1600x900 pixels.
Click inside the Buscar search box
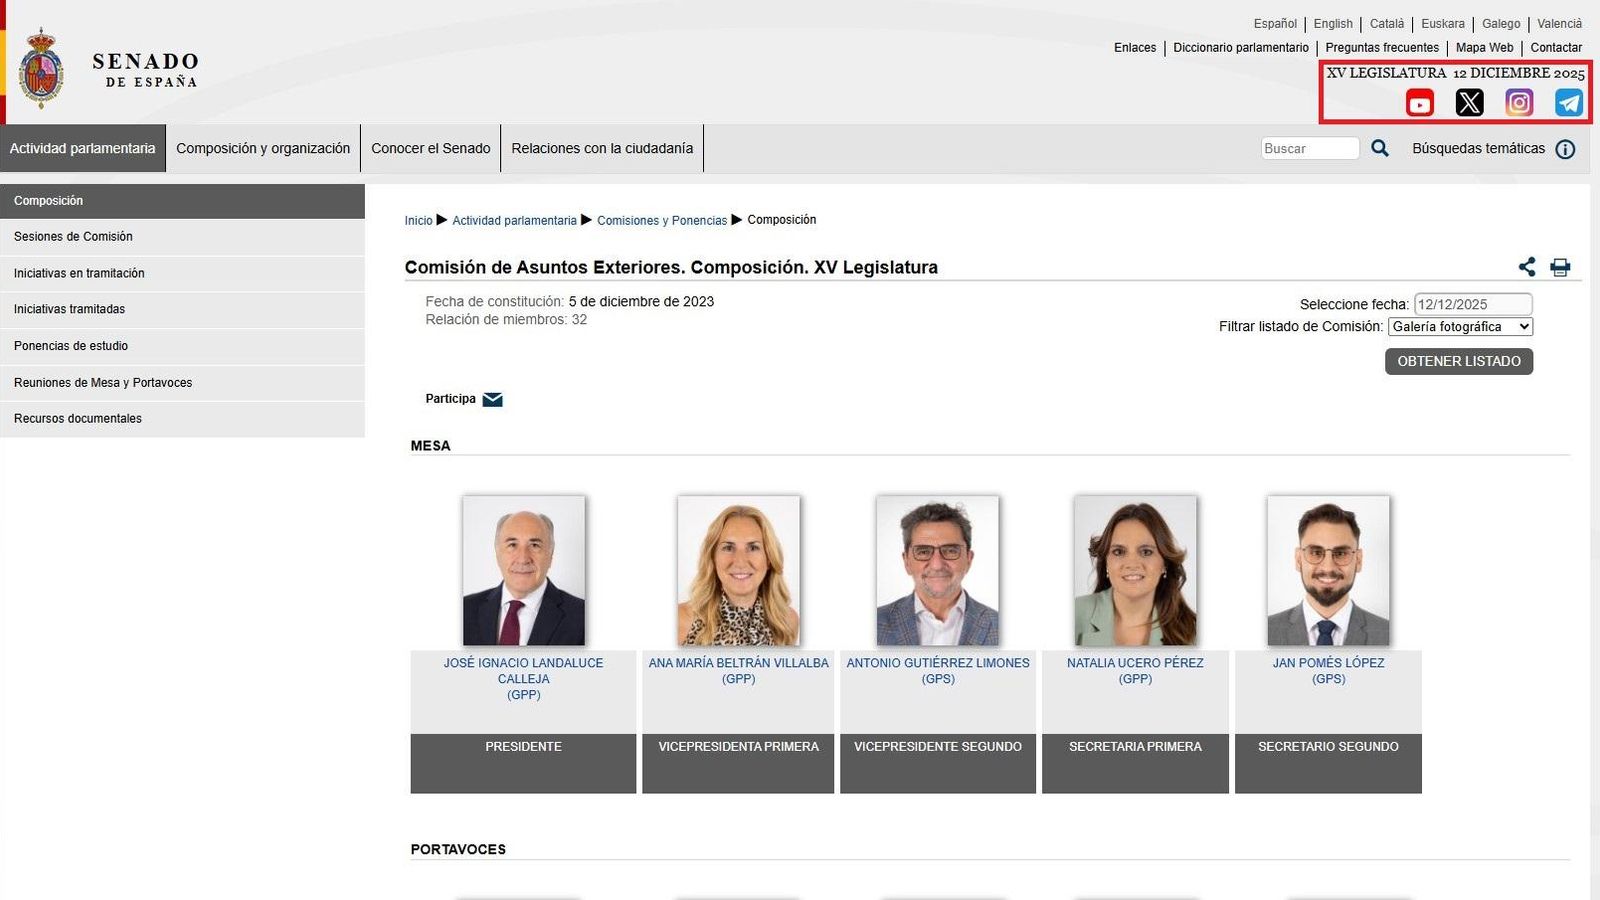[1310, 148]
